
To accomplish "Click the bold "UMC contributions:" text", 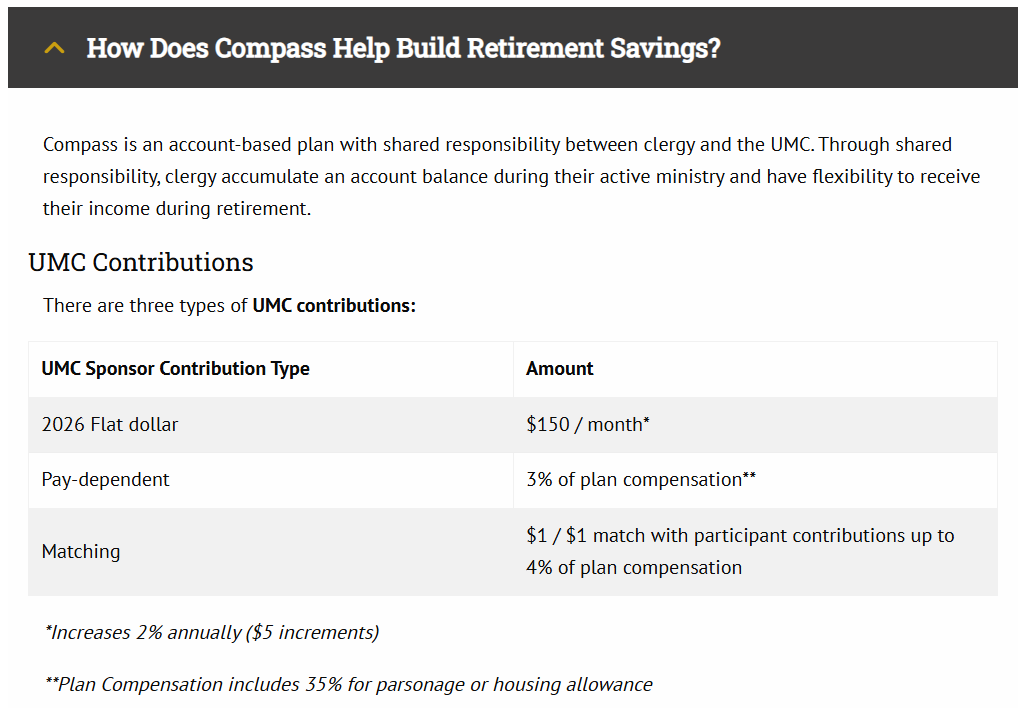I will tap(334, 305).
